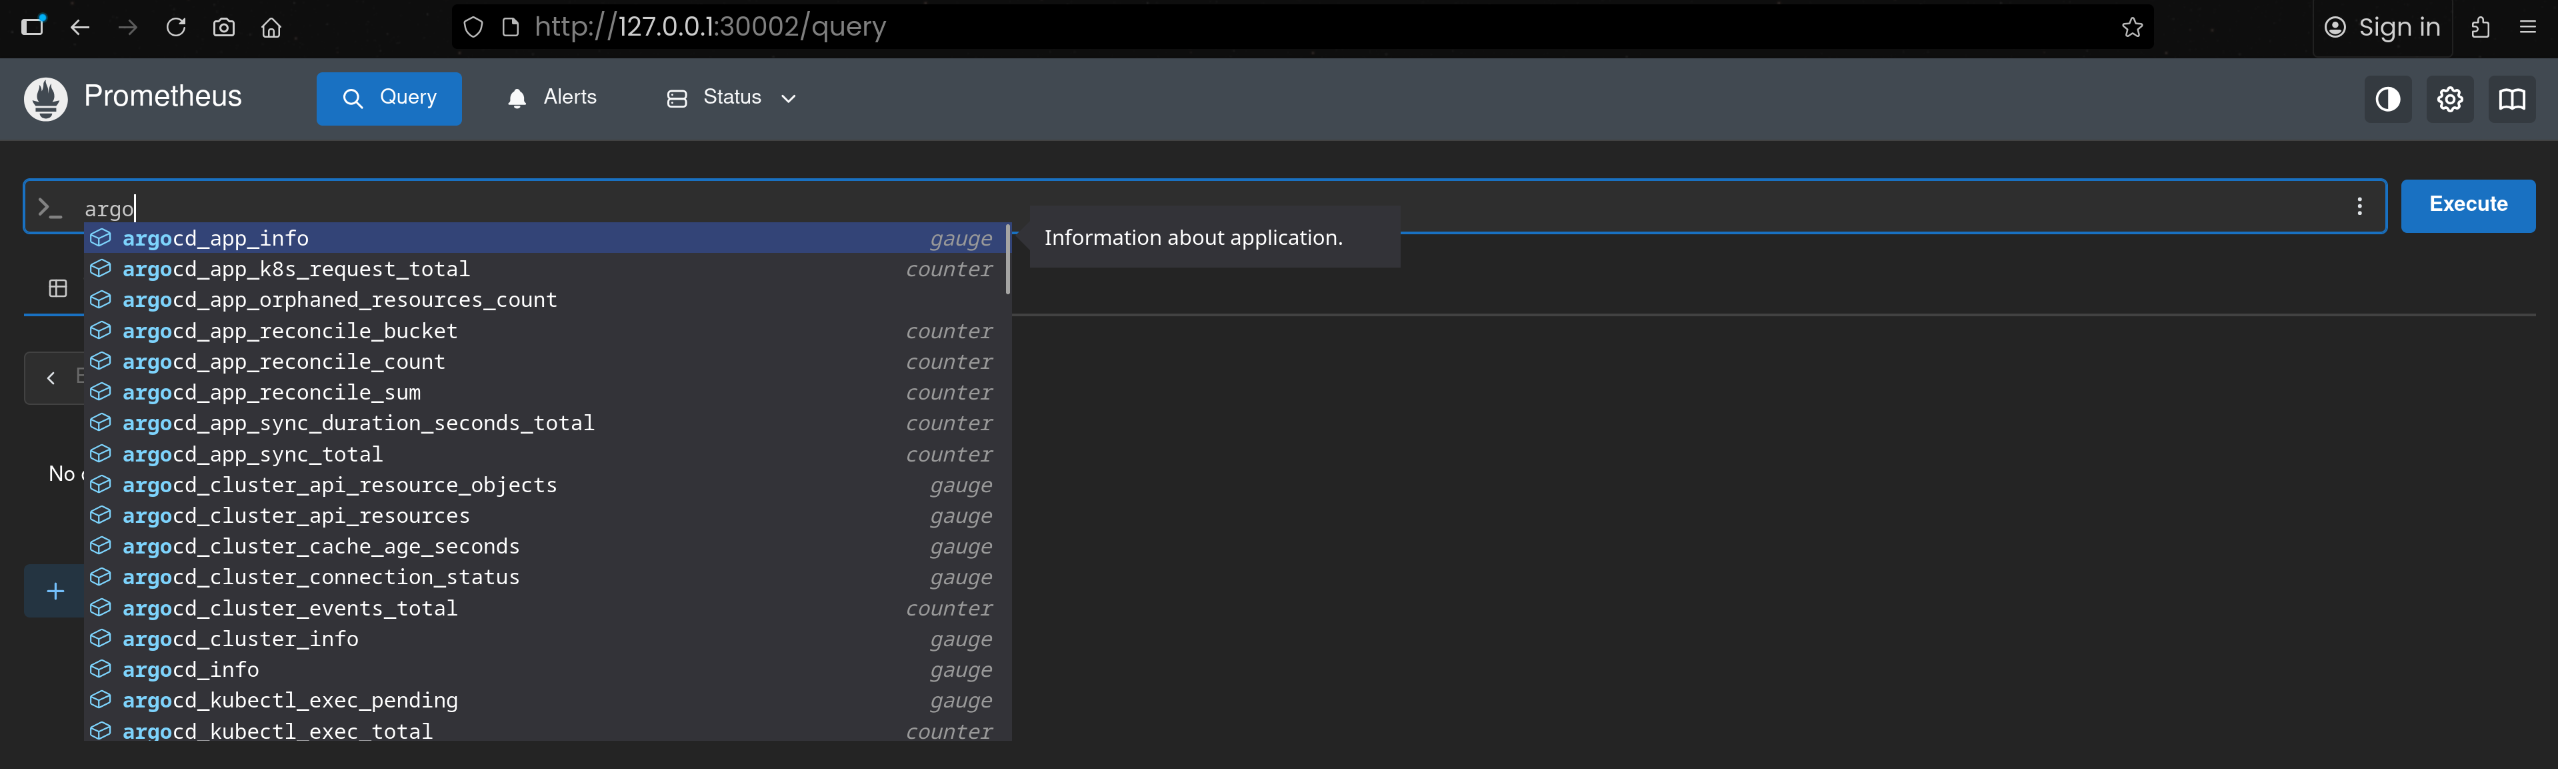The width and height of the screenshot is (2558, 769).
Task: Open the query options three-dot menu
Action: [2360, 206]
